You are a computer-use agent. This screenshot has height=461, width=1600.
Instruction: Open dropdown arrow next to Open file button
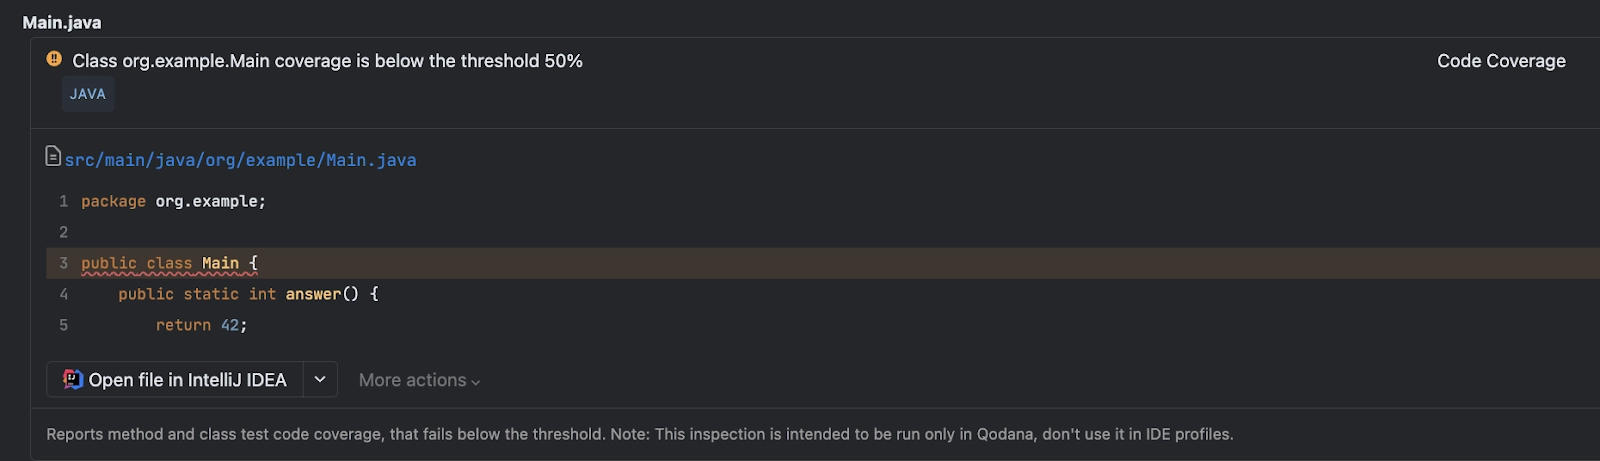320,379
